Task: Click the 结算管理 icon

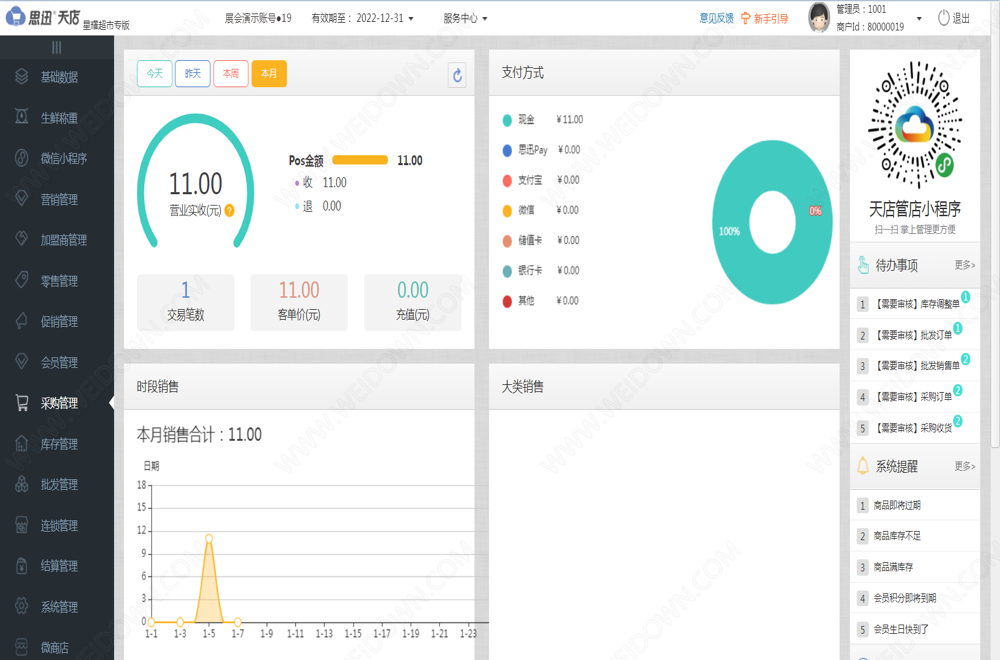Action: click(x=22, y=566)
